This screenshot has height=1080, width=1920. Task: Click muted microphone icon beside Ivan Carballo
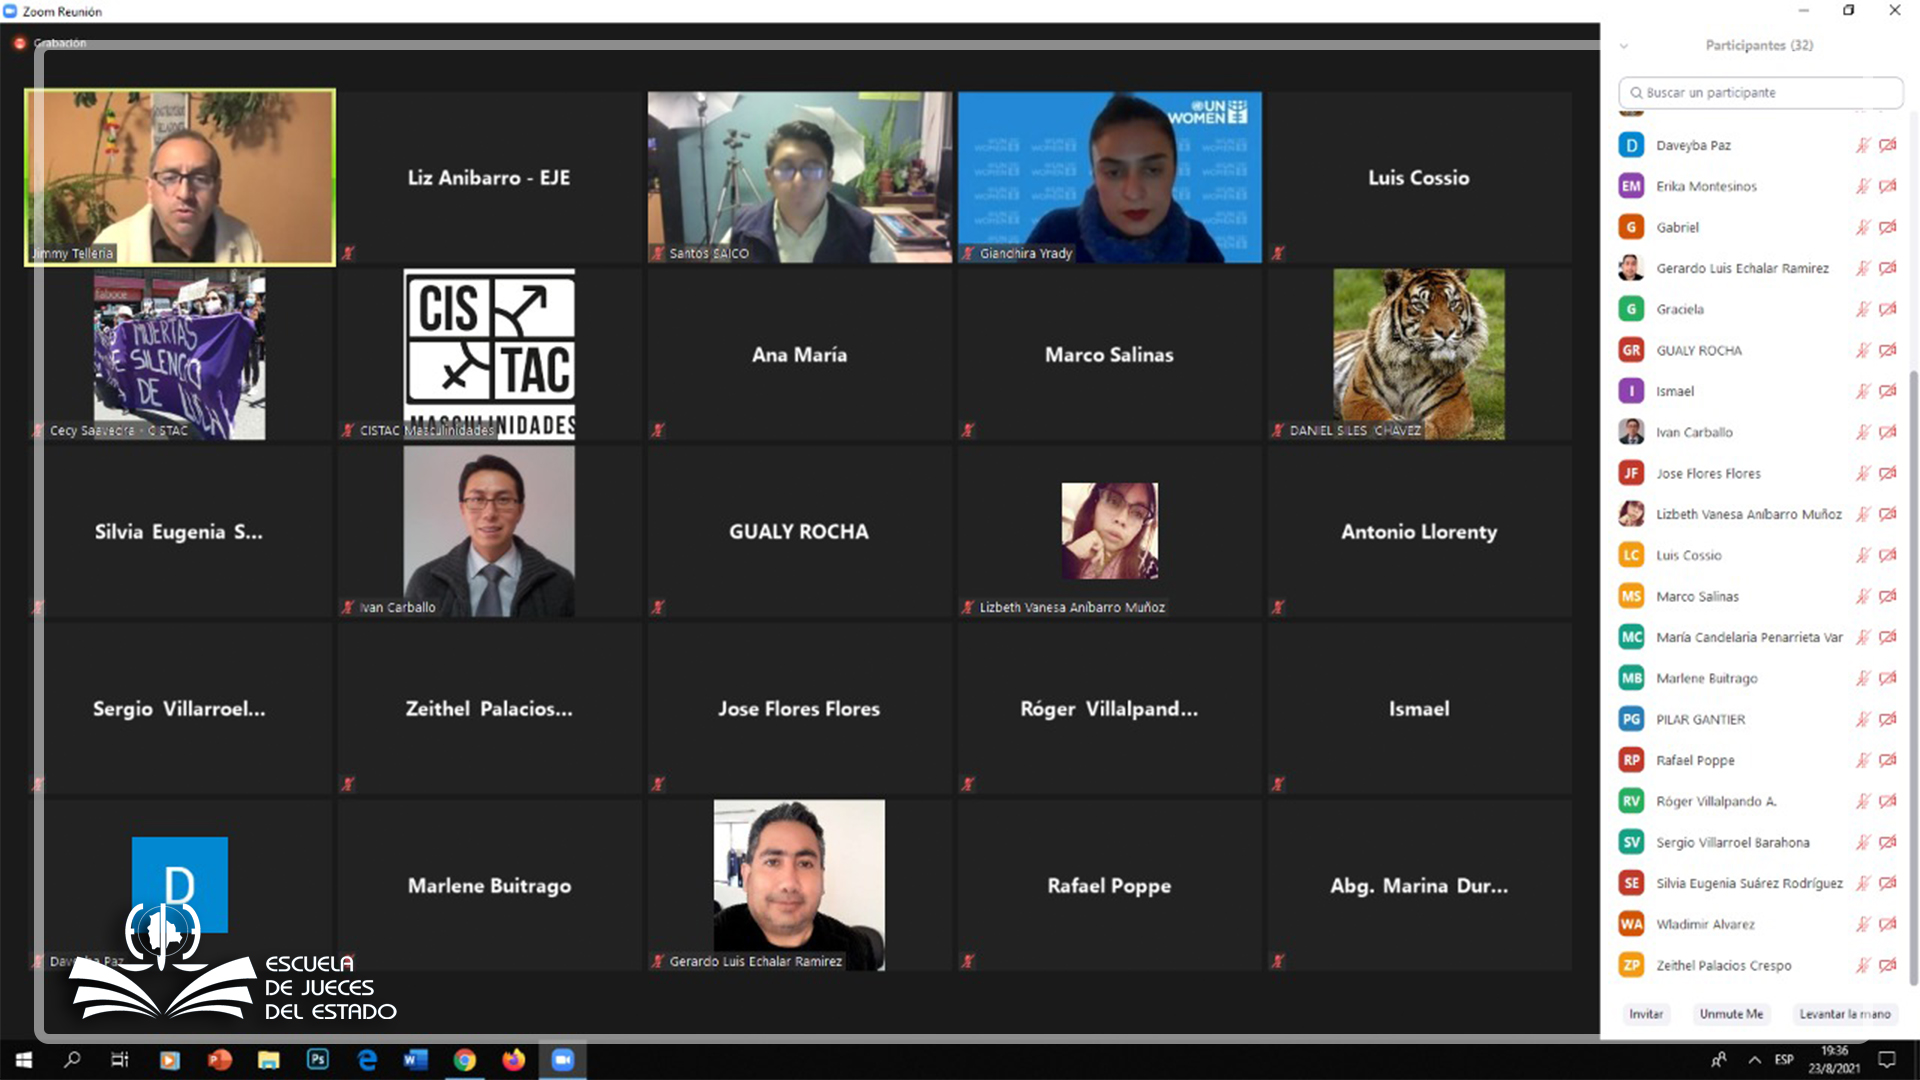coord(1863,432)
